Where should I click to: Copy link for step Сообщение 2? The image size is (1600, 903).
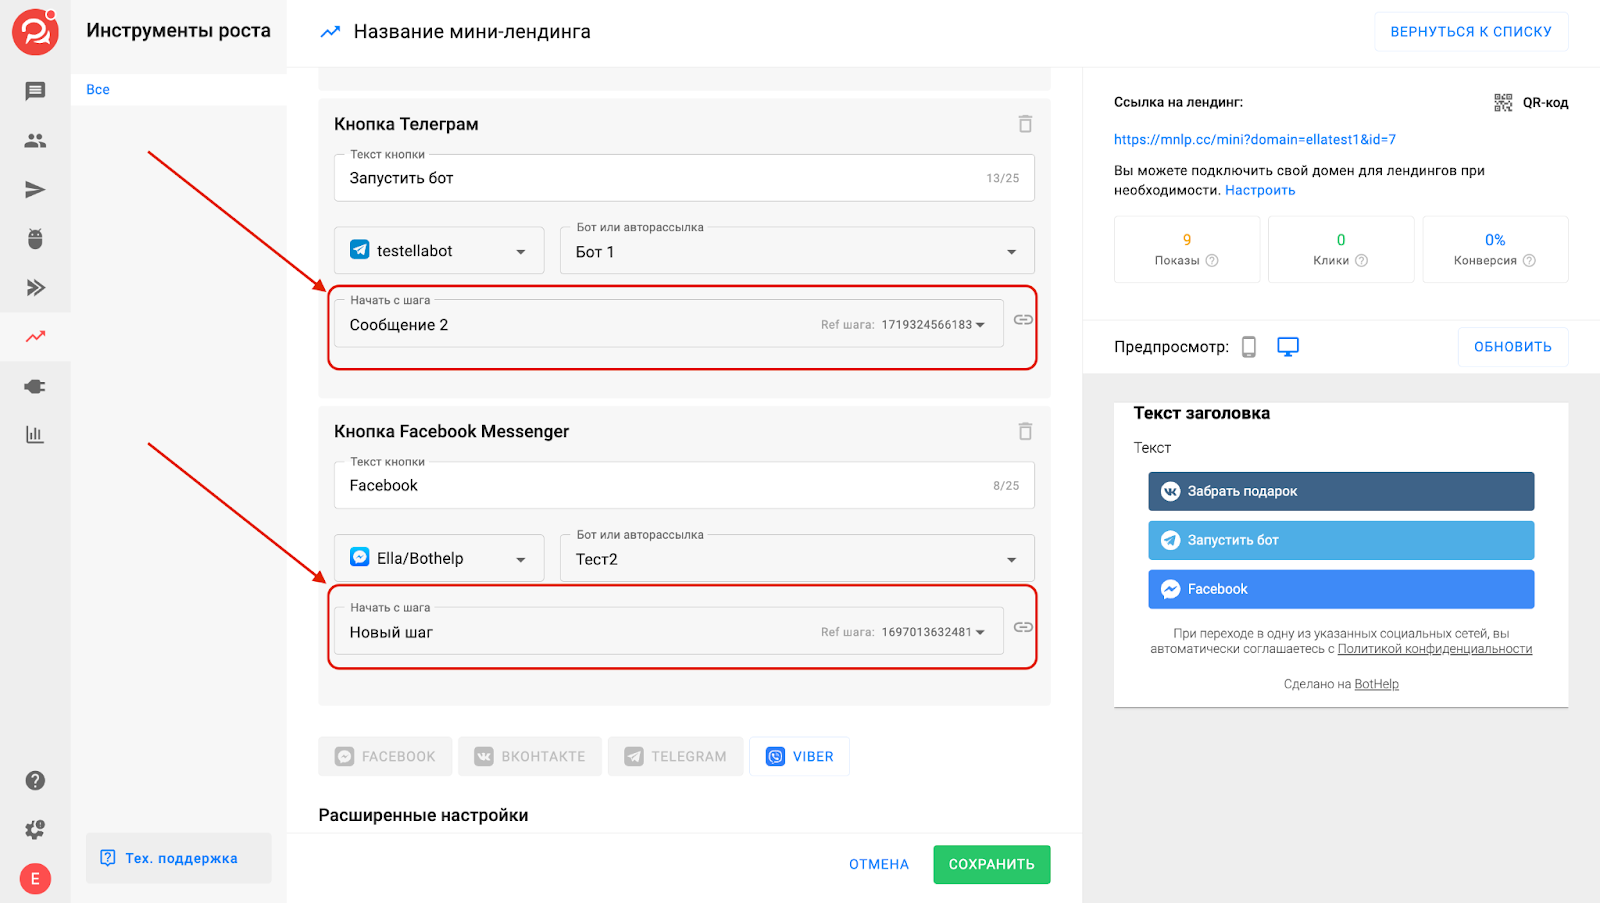tap(1023, 320)
